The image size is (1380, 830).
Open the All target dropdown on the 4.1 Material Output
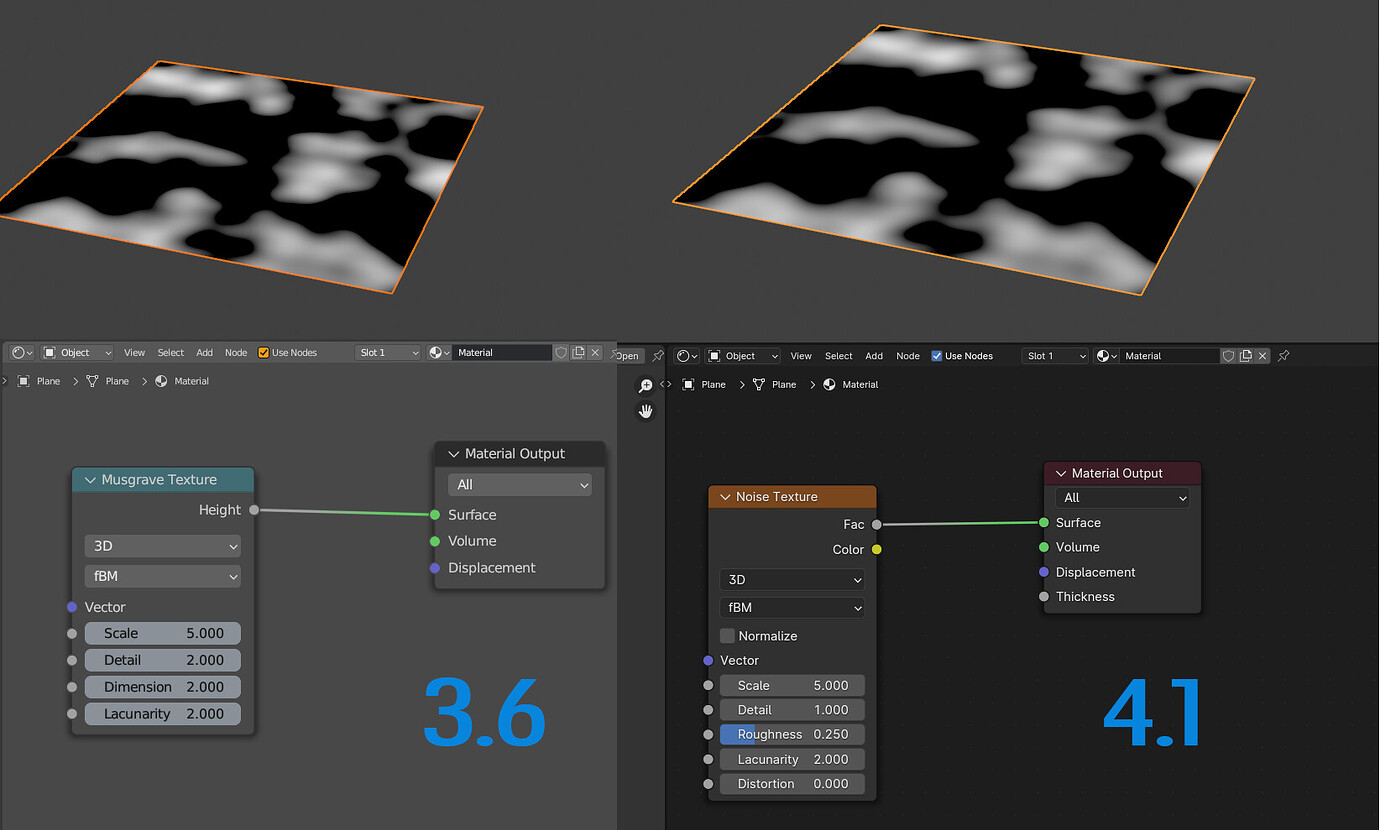[x=1122, y=498]
